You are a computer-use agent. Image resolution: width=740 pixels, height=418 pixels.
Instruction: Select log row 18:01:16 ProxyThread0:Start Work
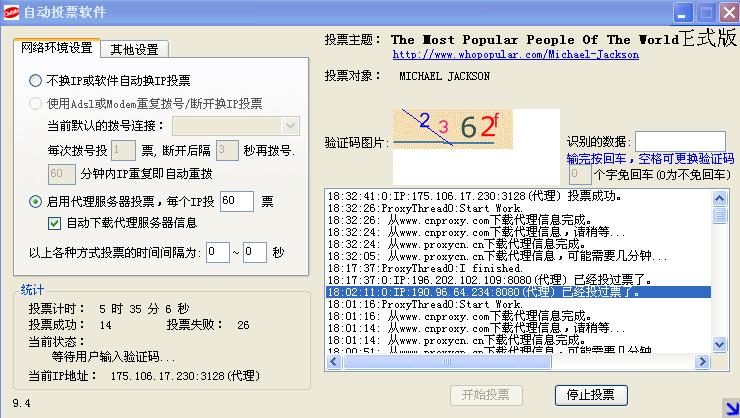tap(519, 304)
